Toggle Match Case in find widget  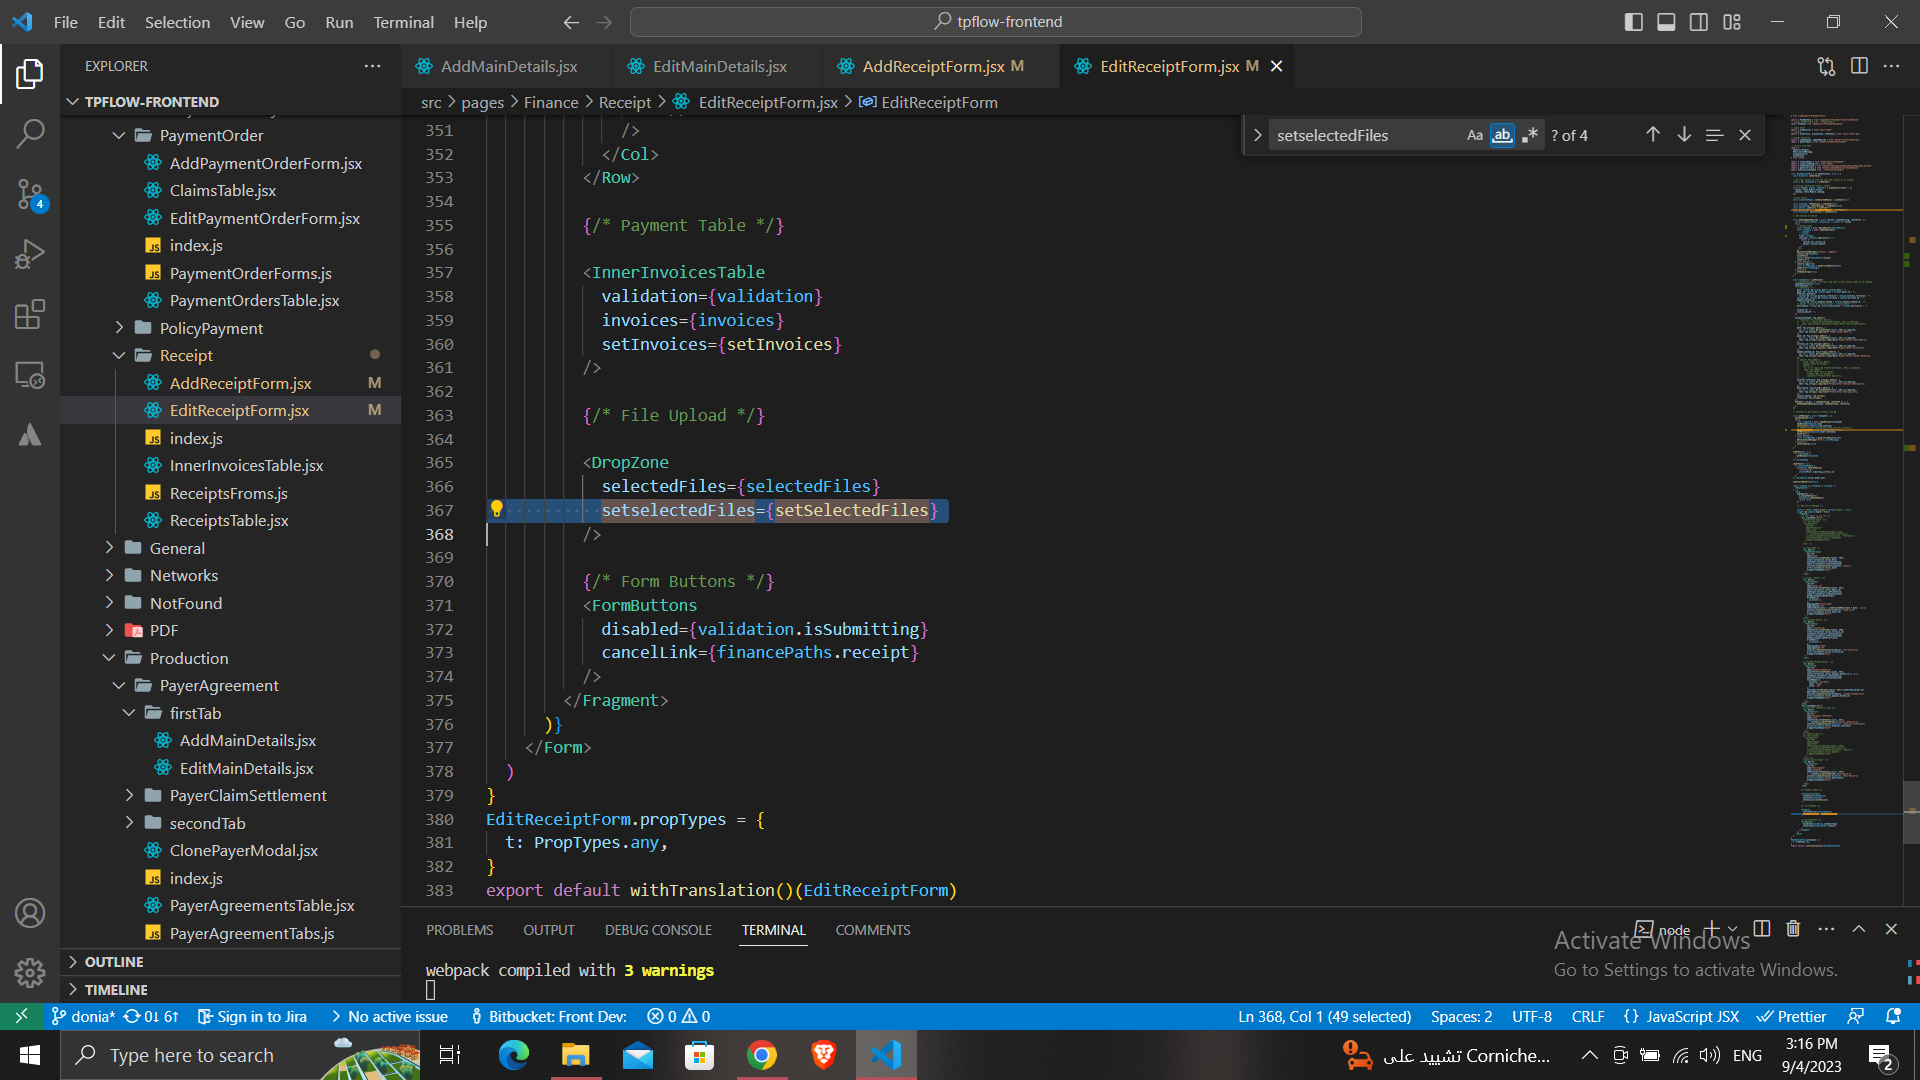click(x=1474, y=135)
